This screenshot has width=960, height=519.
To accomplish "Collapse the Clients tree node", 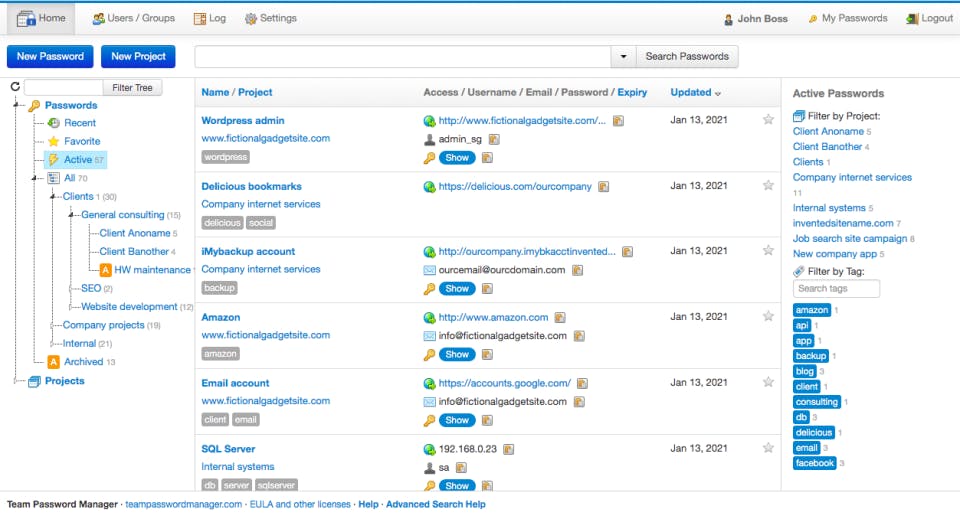I will [x=53, y=196].
